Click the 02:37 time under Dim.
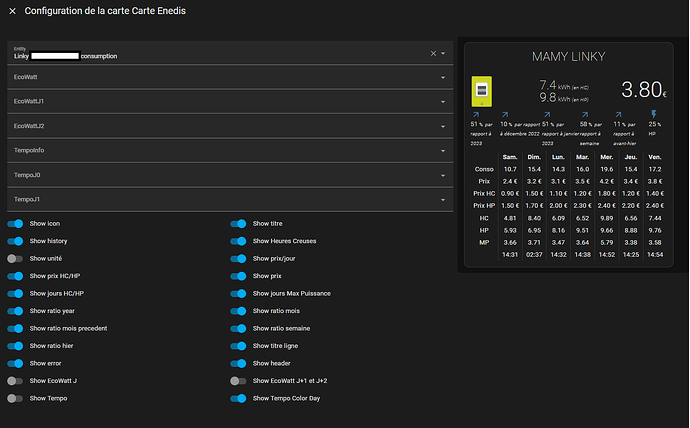The height and width of the screenshot is (428, 690). (534, 255)
